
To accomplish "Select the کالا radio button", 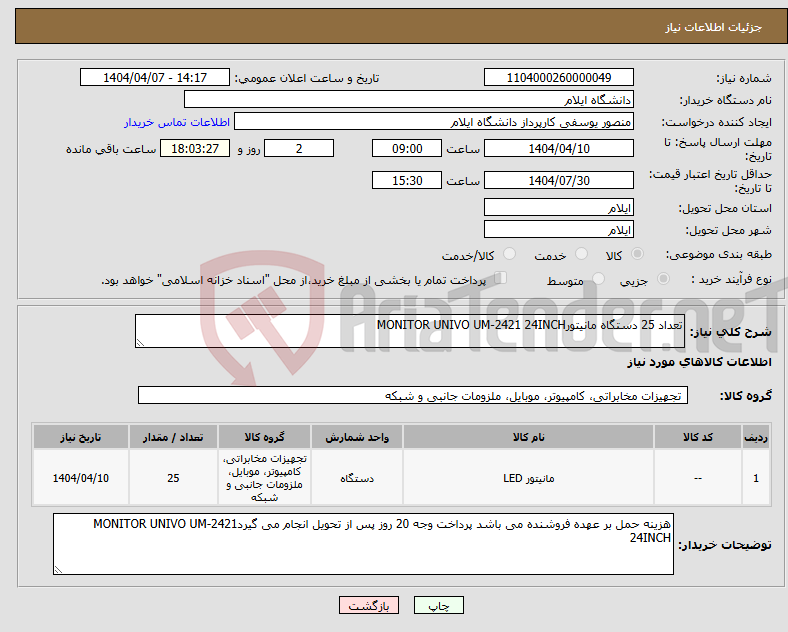I will click(x=637, y=254).
